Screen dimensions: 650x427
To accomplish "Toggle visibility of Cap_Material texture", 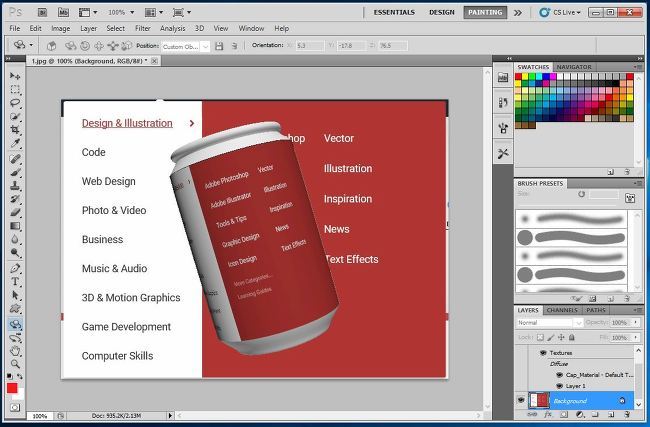I will point(559,375).
